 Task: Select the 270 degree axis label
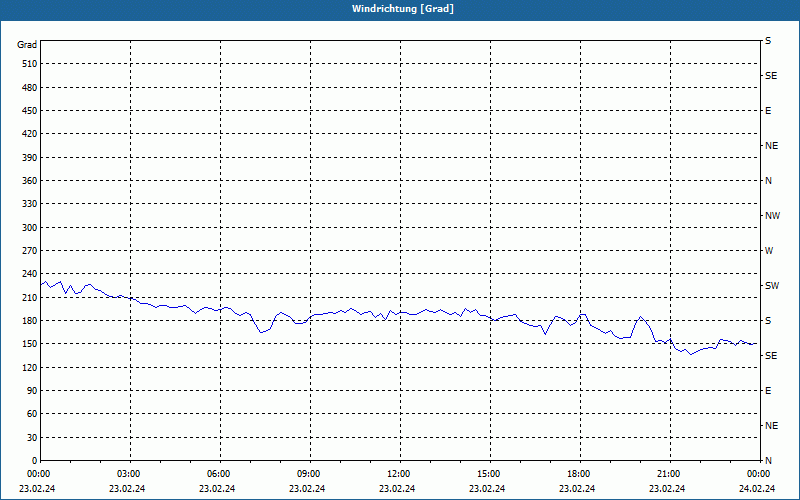coord(30,251)
